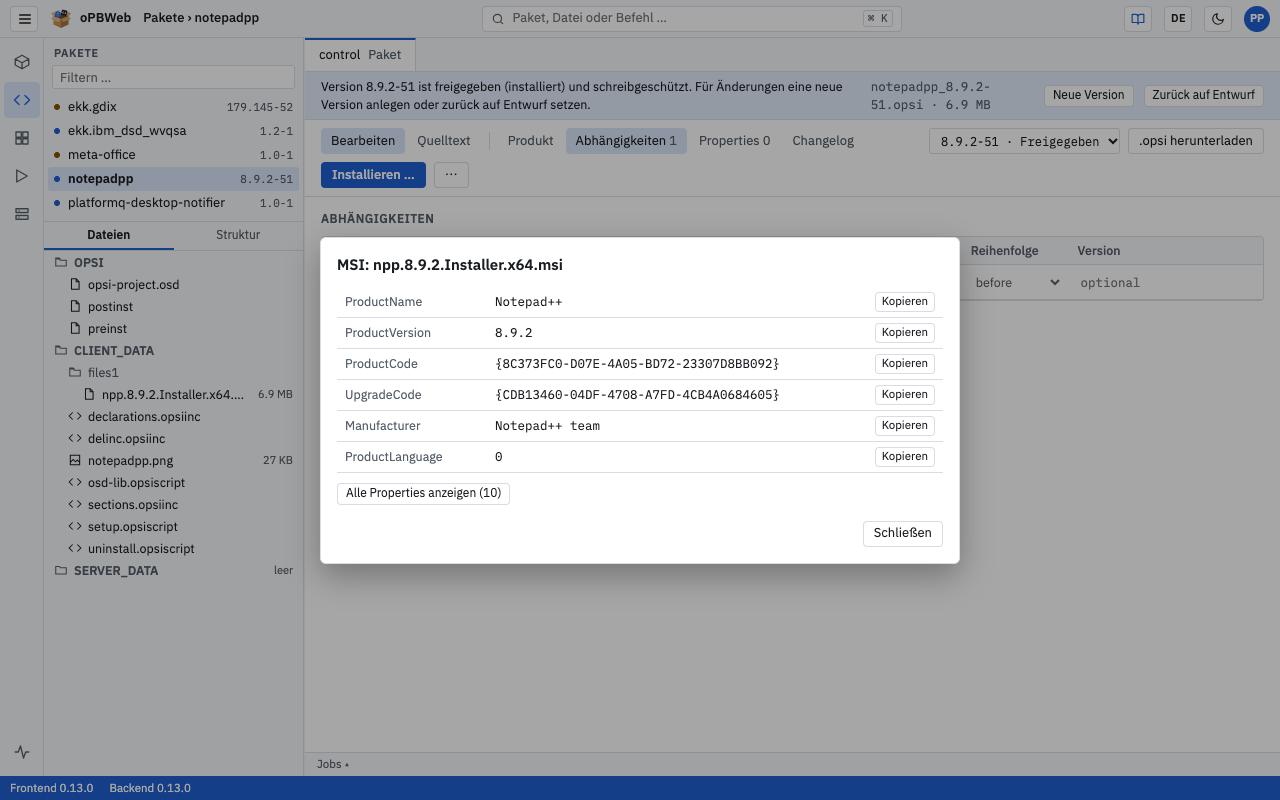Copy the ProductName value
Screen dimensions: 1280x800
coord(905,301)
